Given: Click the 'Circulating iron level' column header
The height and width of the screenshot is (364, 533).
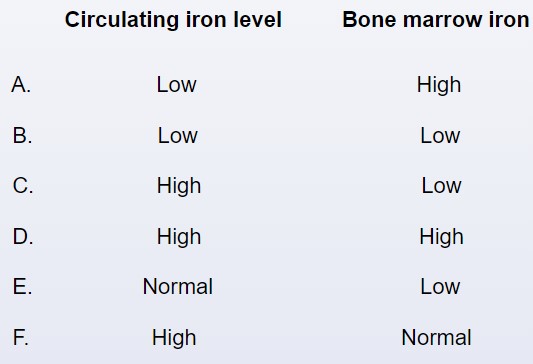Looking at the screenshot, I should pos(173,20).
